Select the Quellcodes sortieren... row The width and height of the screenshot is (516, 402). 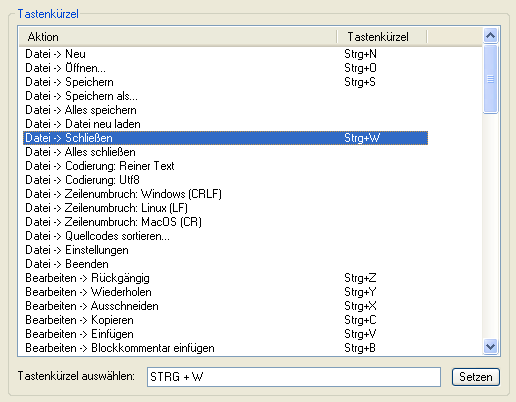pyautogui.click(x=225, y=236)
